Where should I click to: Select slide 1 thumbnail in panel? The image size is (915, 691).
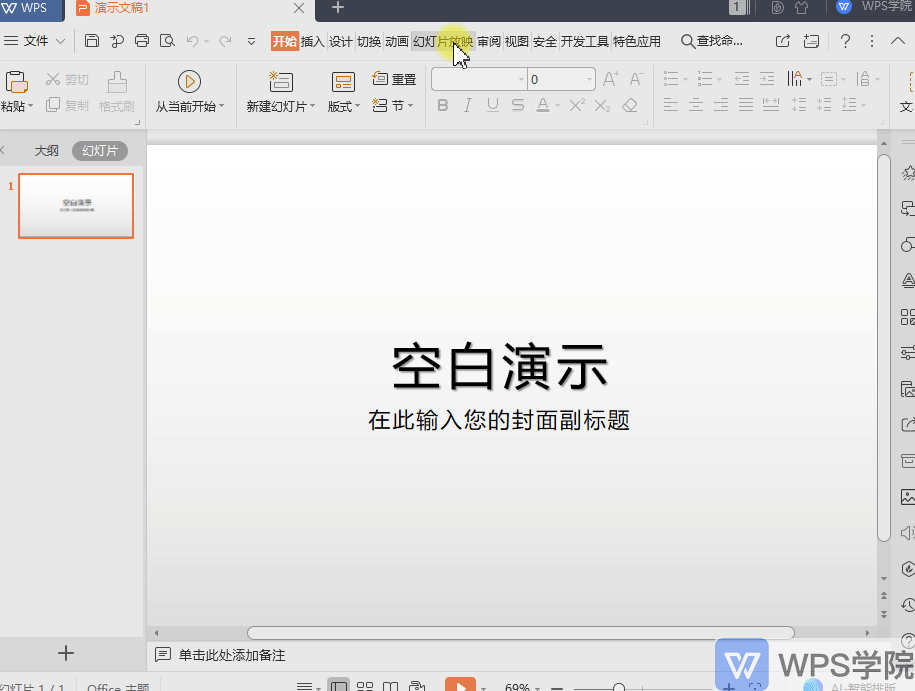76,206
